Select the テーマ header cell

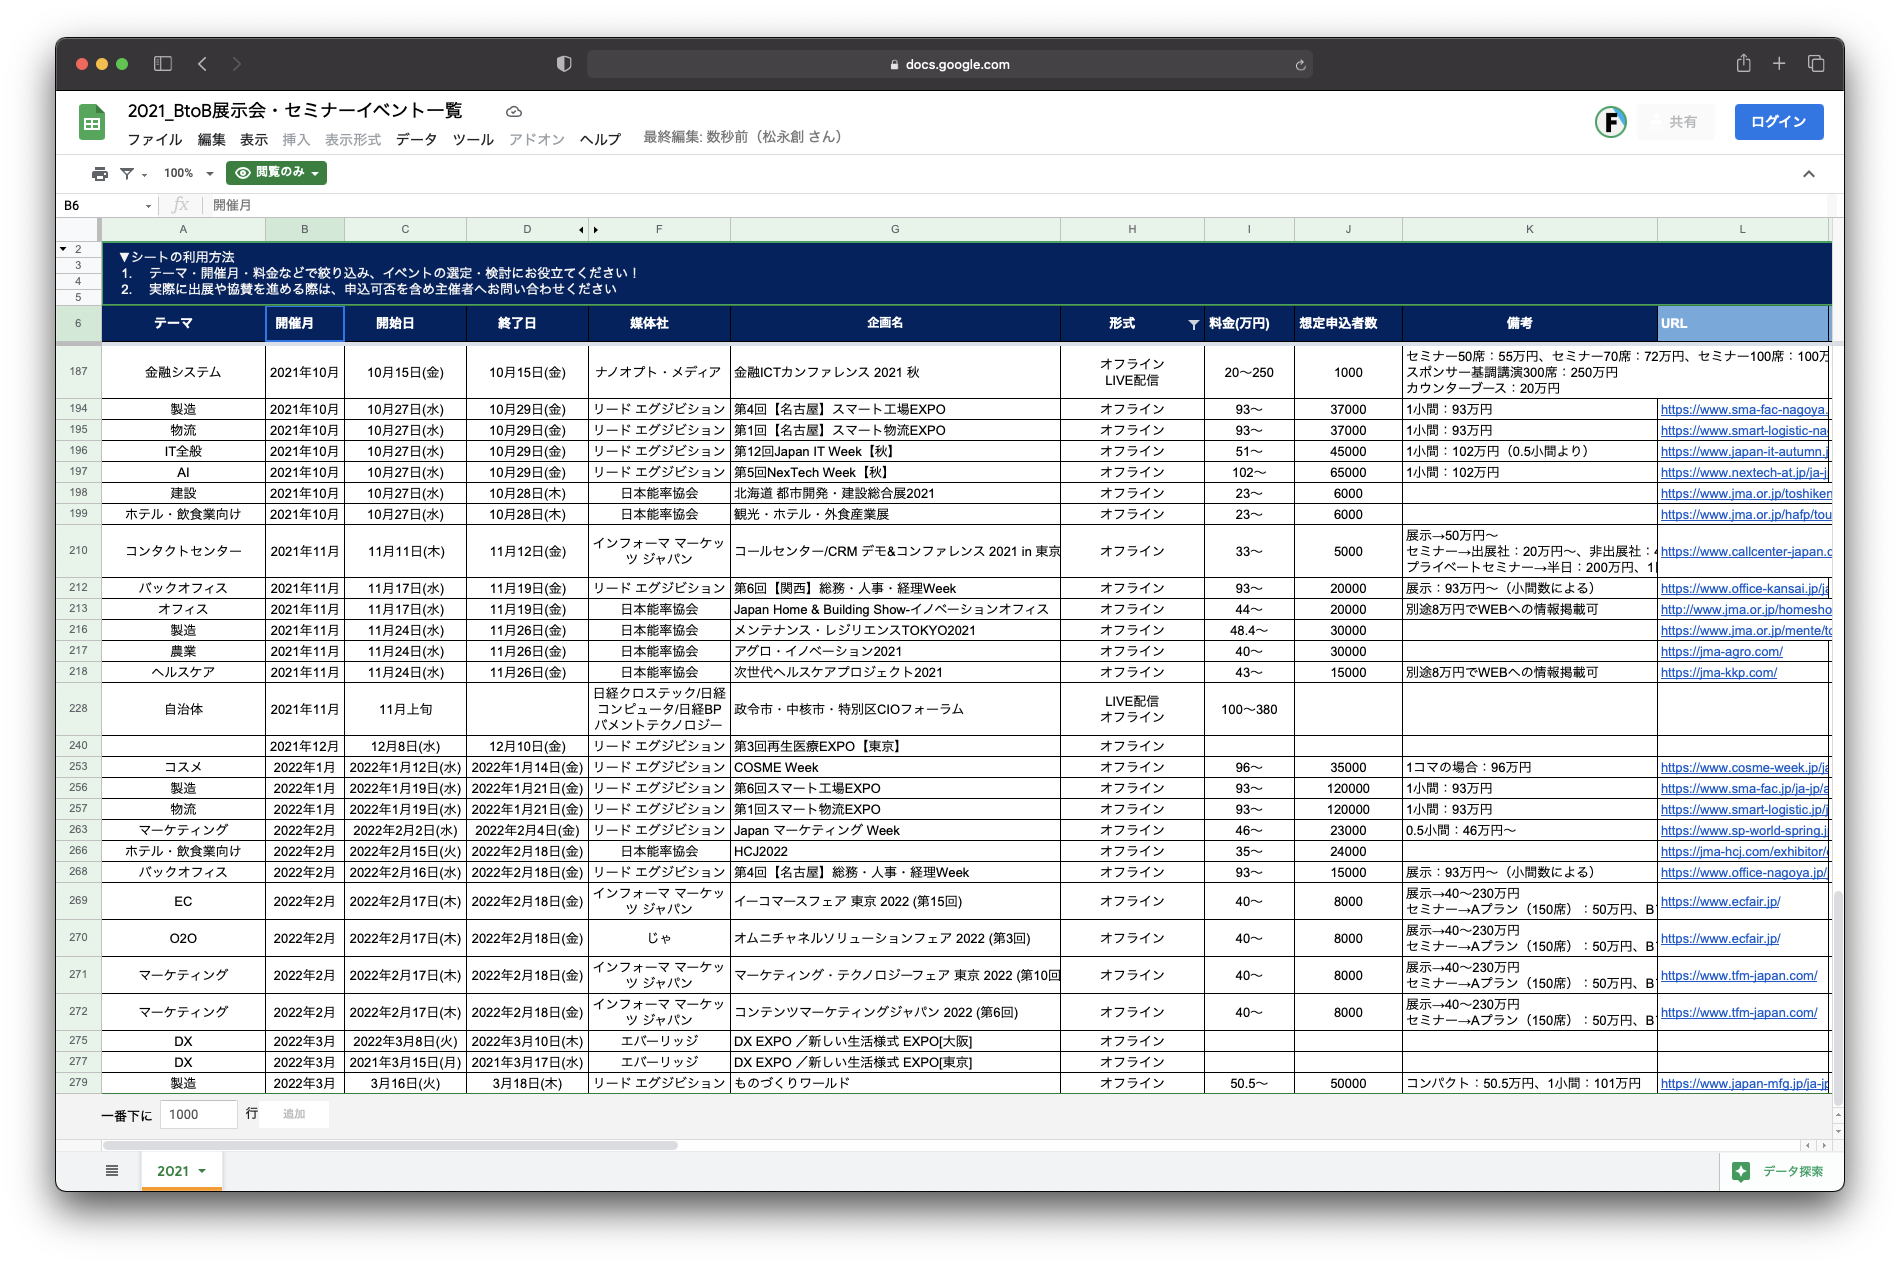coord(183,323)
